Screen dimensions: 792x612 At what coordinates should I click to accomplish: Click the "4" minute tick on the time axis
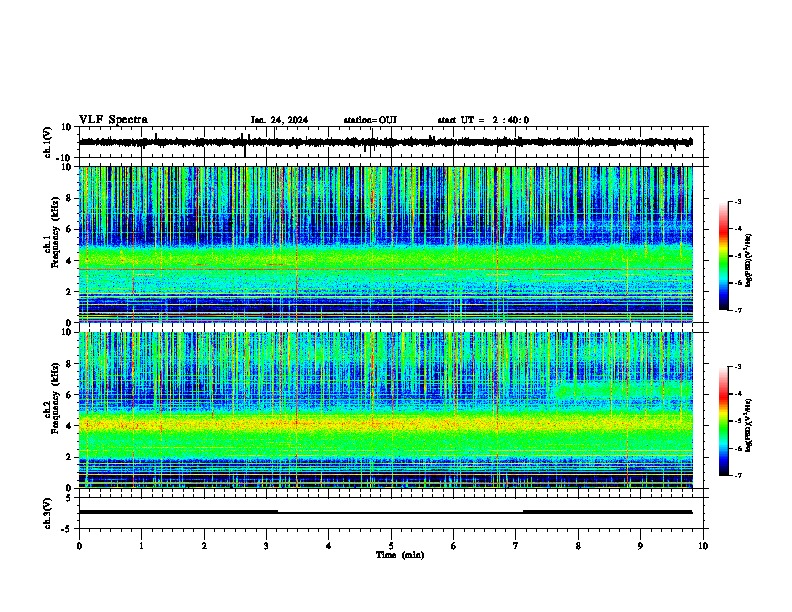[x=329, y=546]
